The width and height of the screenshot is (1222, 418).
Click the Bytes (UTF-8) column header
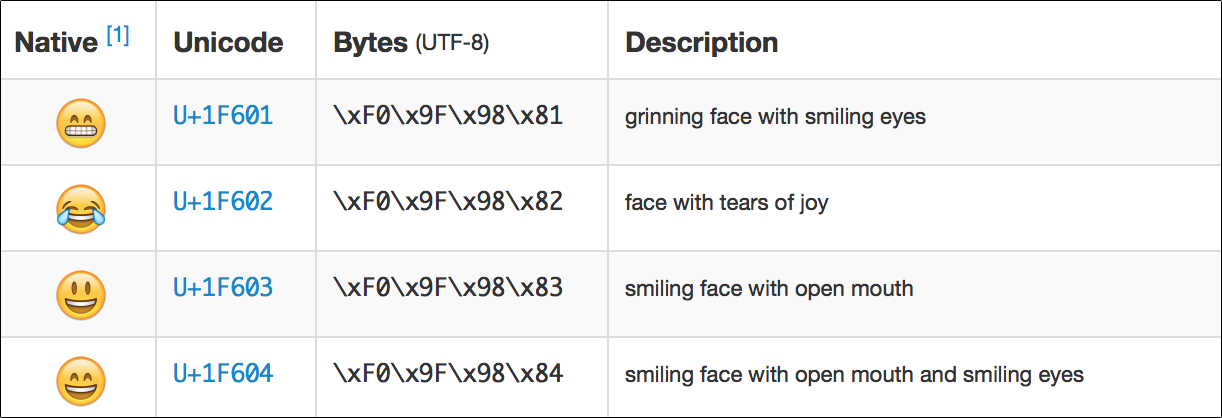coord(411,43)
